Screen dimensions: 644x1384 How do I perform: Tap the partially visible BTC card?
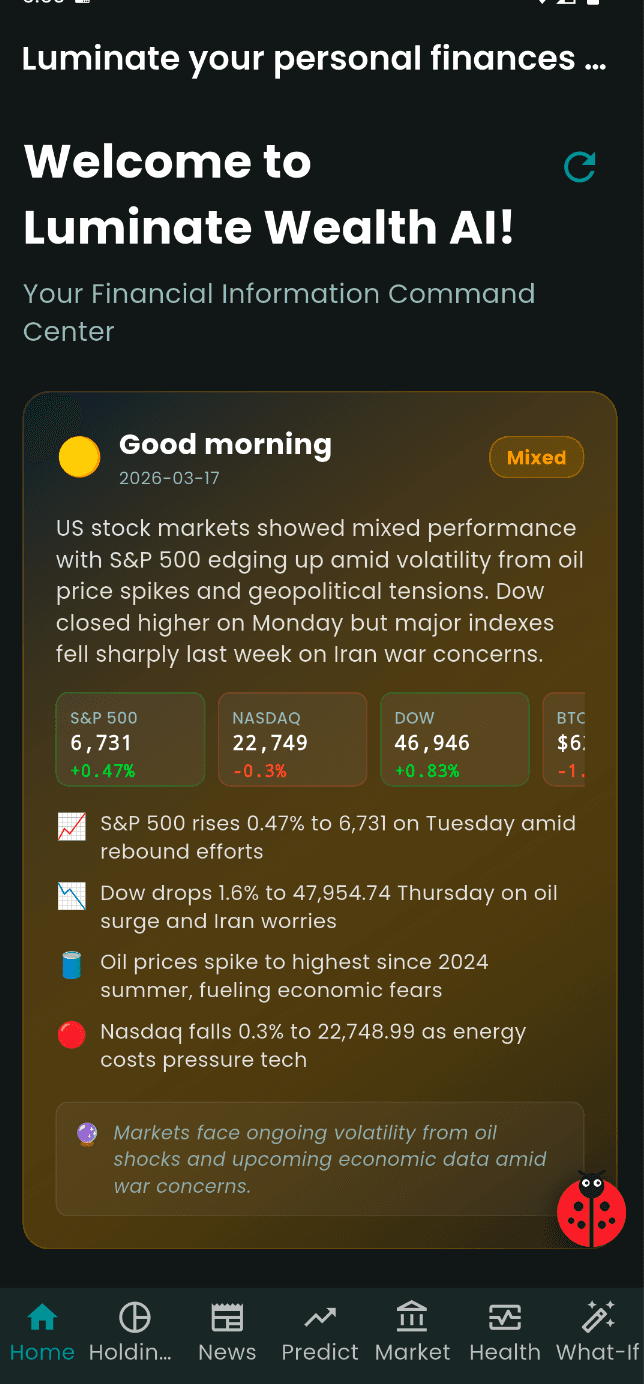pyautogui.click(x=565, y=739)
